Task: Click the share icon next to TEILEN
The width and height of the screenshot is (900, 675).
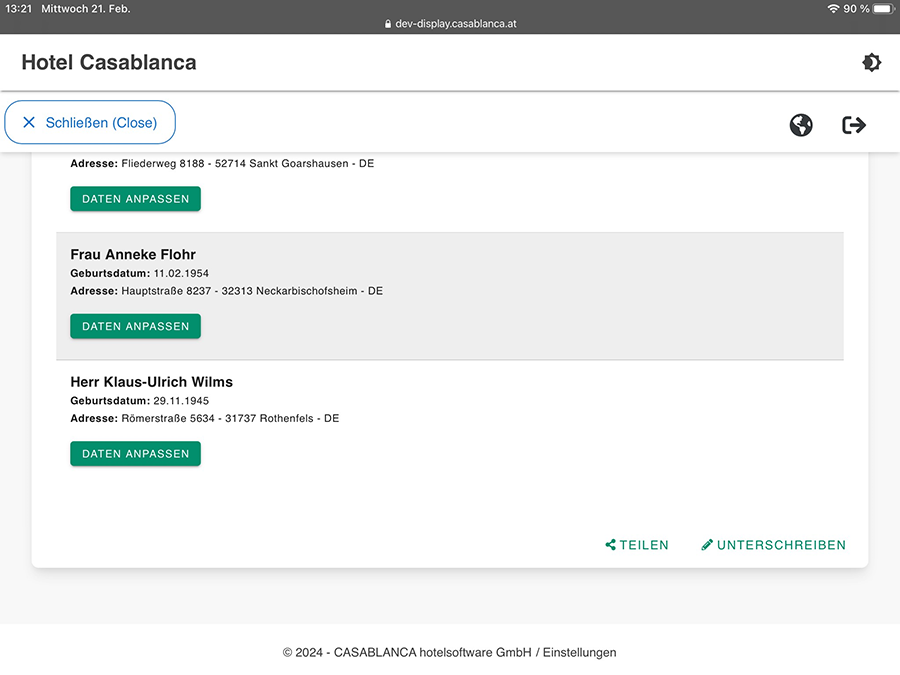Action: 610,545
